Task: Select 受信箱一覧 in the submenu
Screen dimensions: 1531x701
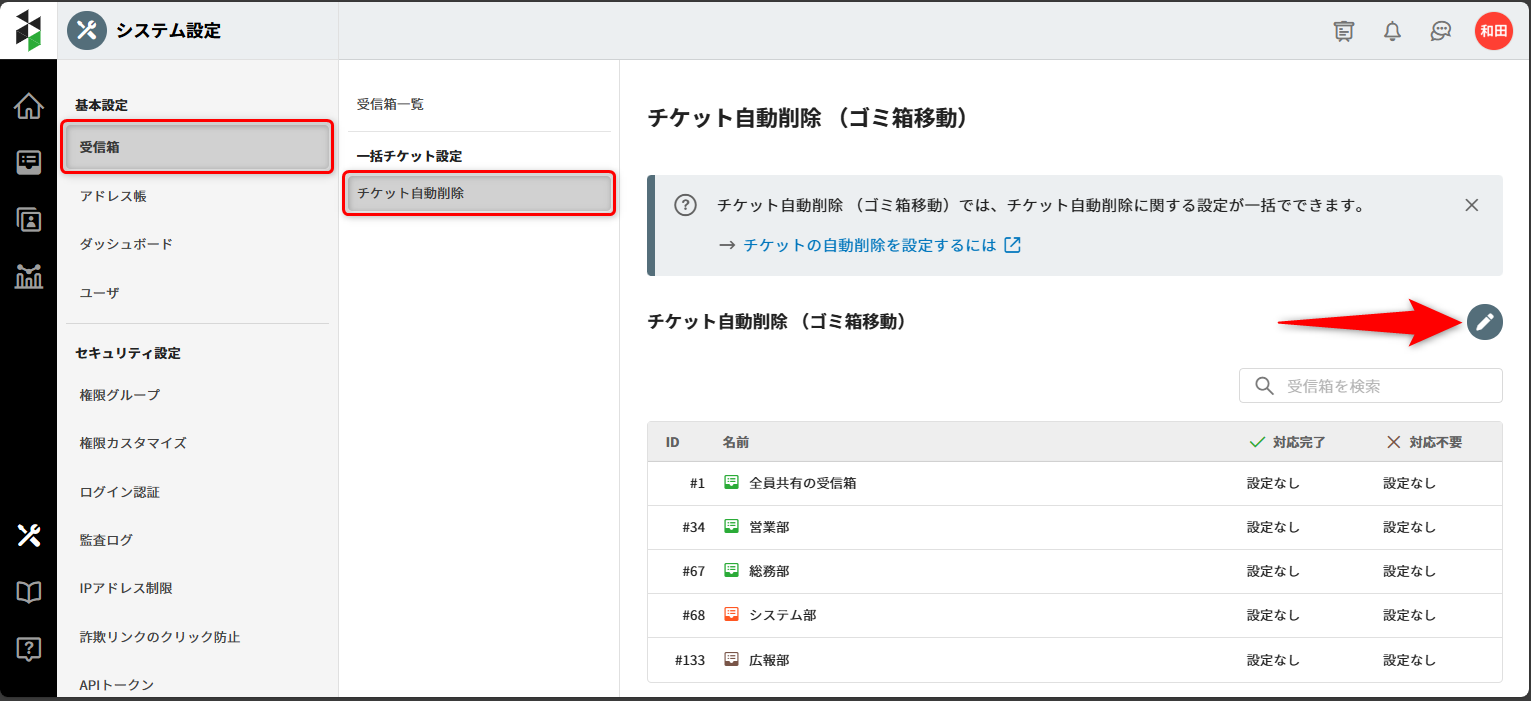Action: point(390,104)
